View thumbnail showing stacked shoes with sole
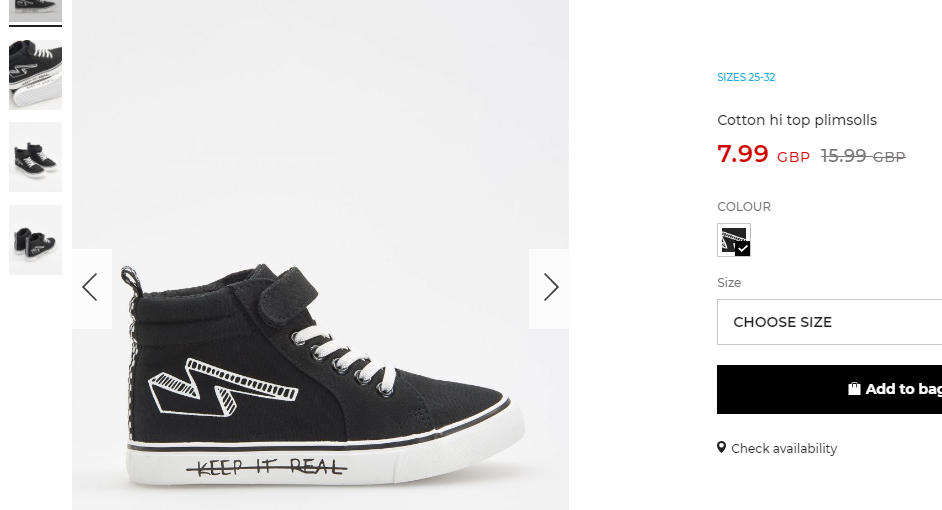Image resolution: width=942 pixels, height=510 pixels. click(35, 75)
